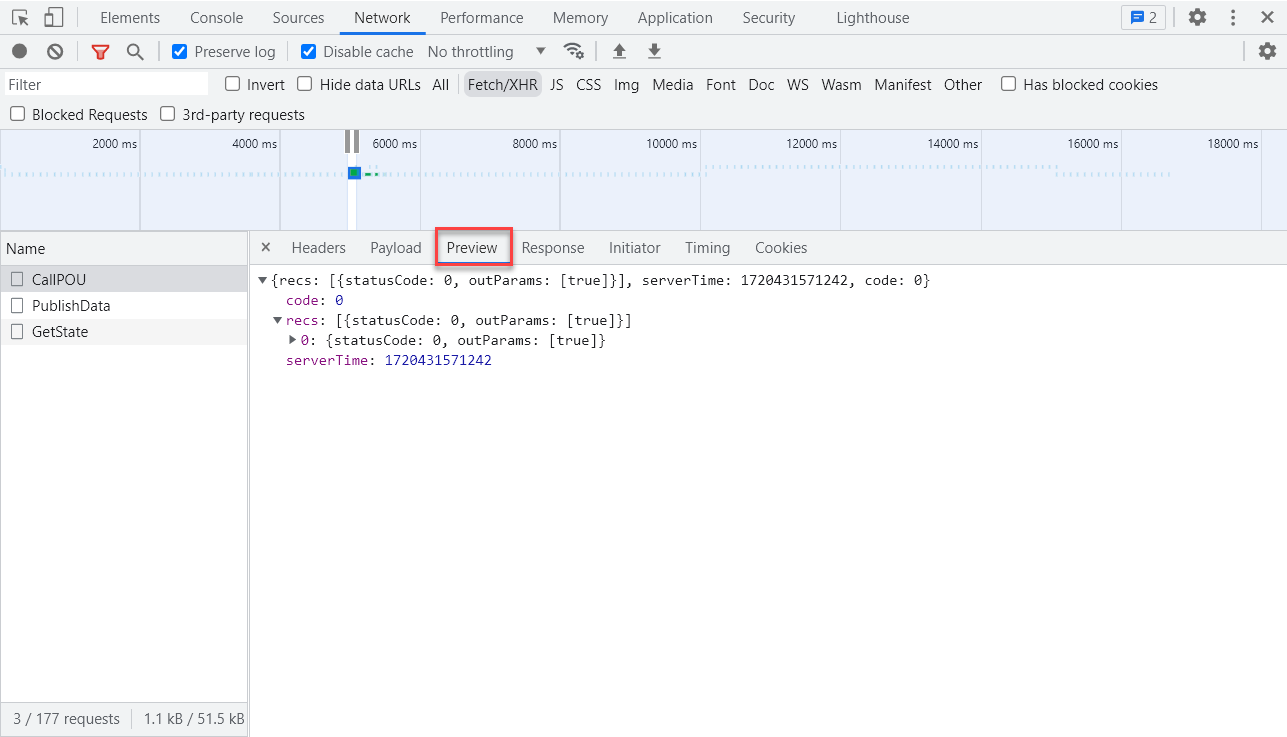Select the CallPOU request row
The image size is (1287, 737).
[x=124, y=279]
